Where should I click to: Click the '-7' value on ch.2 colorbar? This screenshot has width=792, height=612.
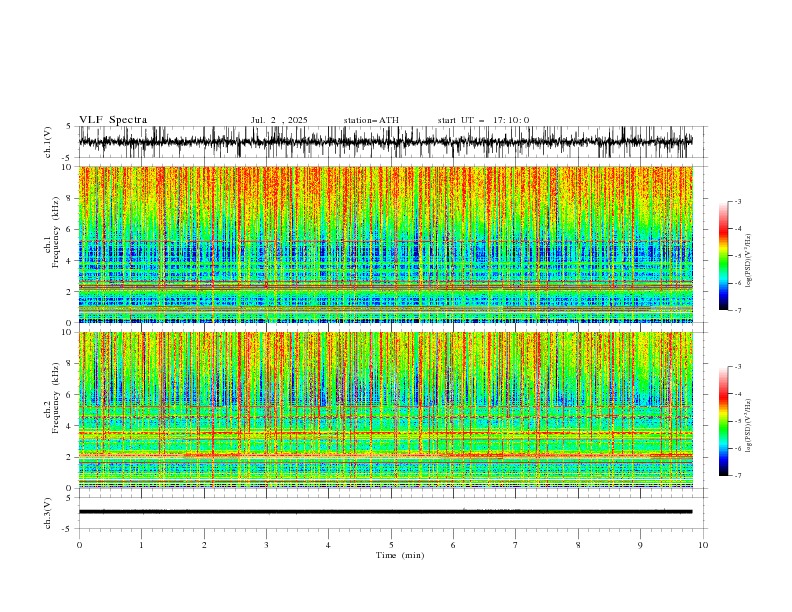737,476
